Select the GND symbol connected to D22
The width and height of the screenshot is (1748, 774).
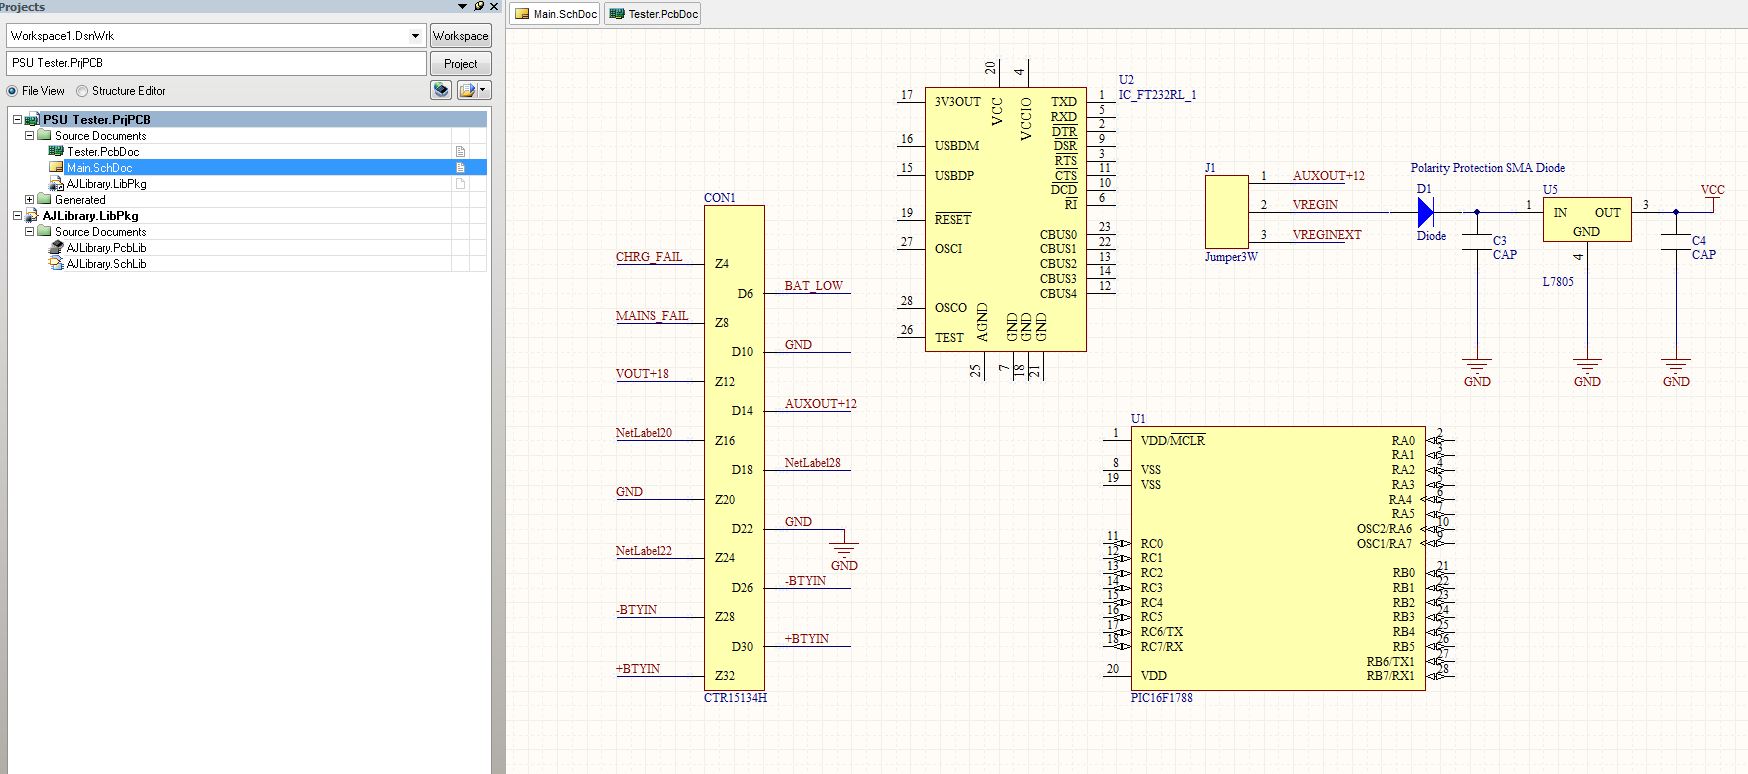tap(844, 552)
